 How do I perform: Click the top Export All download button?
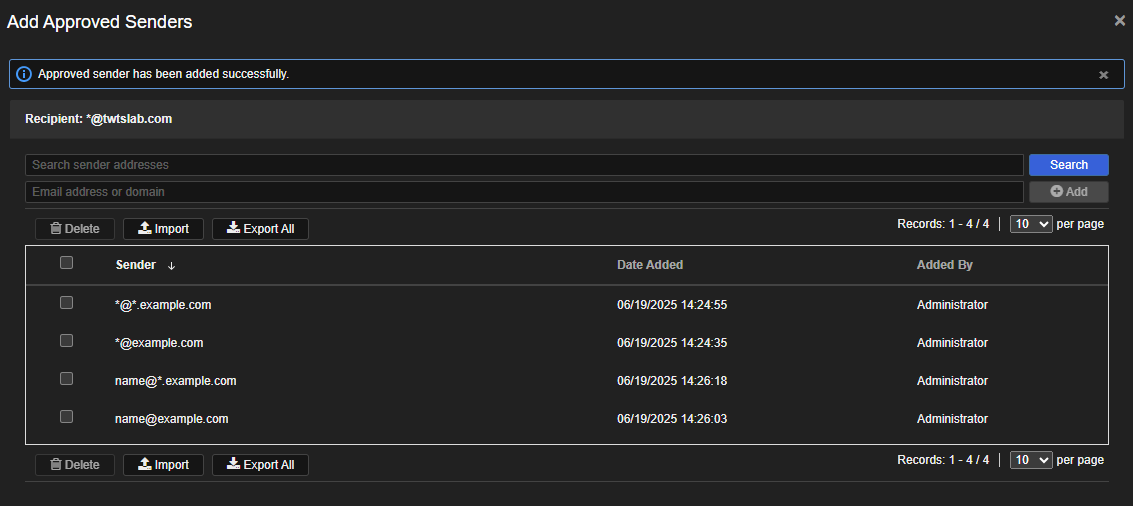(260, 229)
